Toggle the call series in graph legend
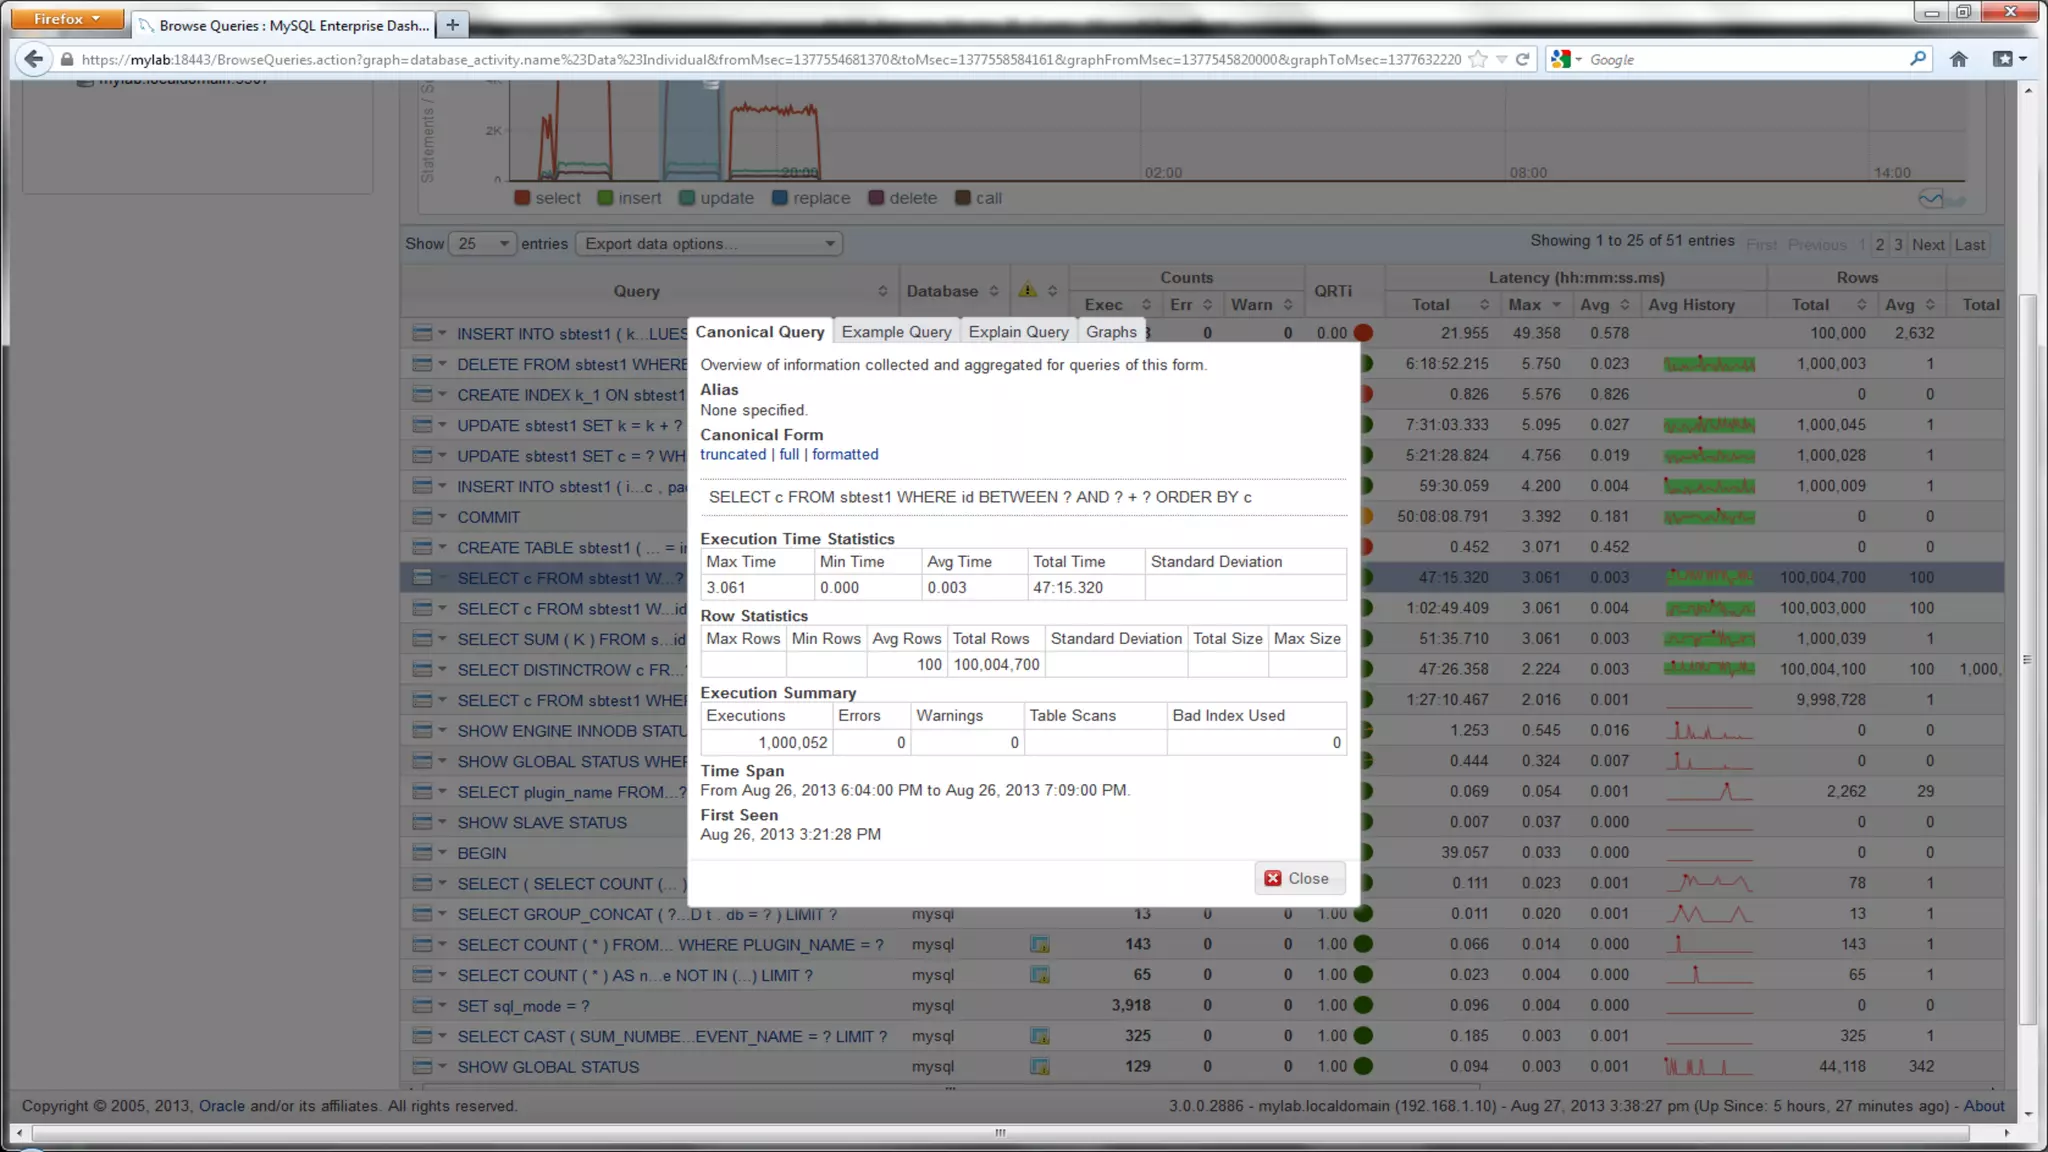Viewport: 2048px width, 1152px height. coord(978,198)
